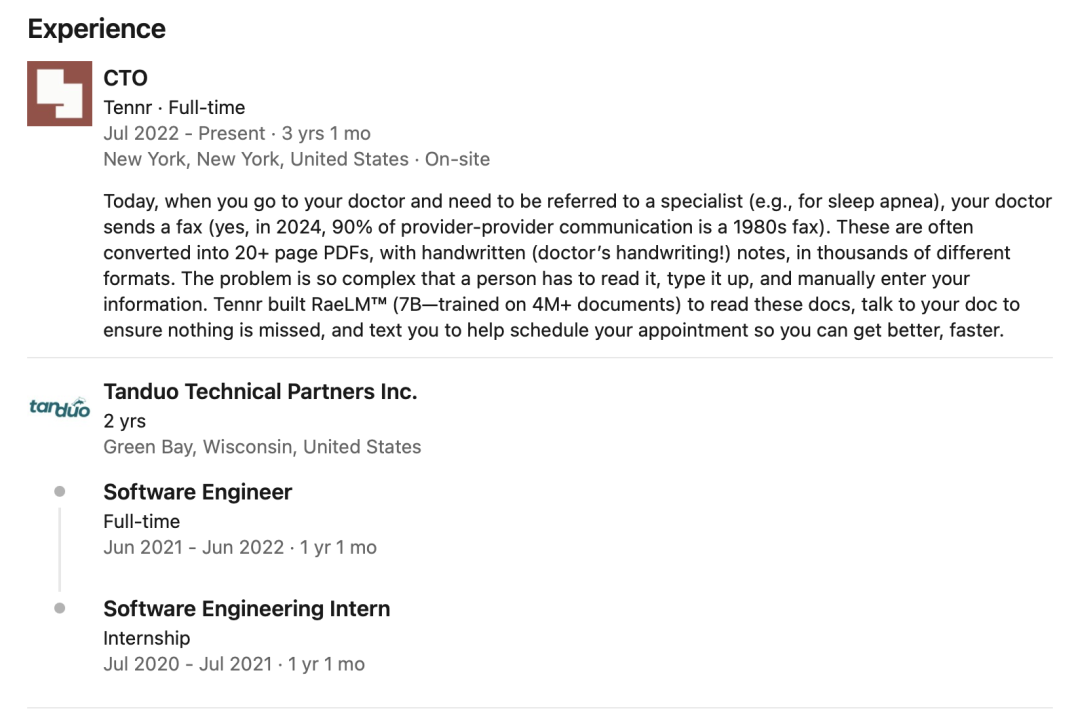This screenshot has width=1080, height=718.
Task: Click the Internship employment type label
Action: coord(147,638)
